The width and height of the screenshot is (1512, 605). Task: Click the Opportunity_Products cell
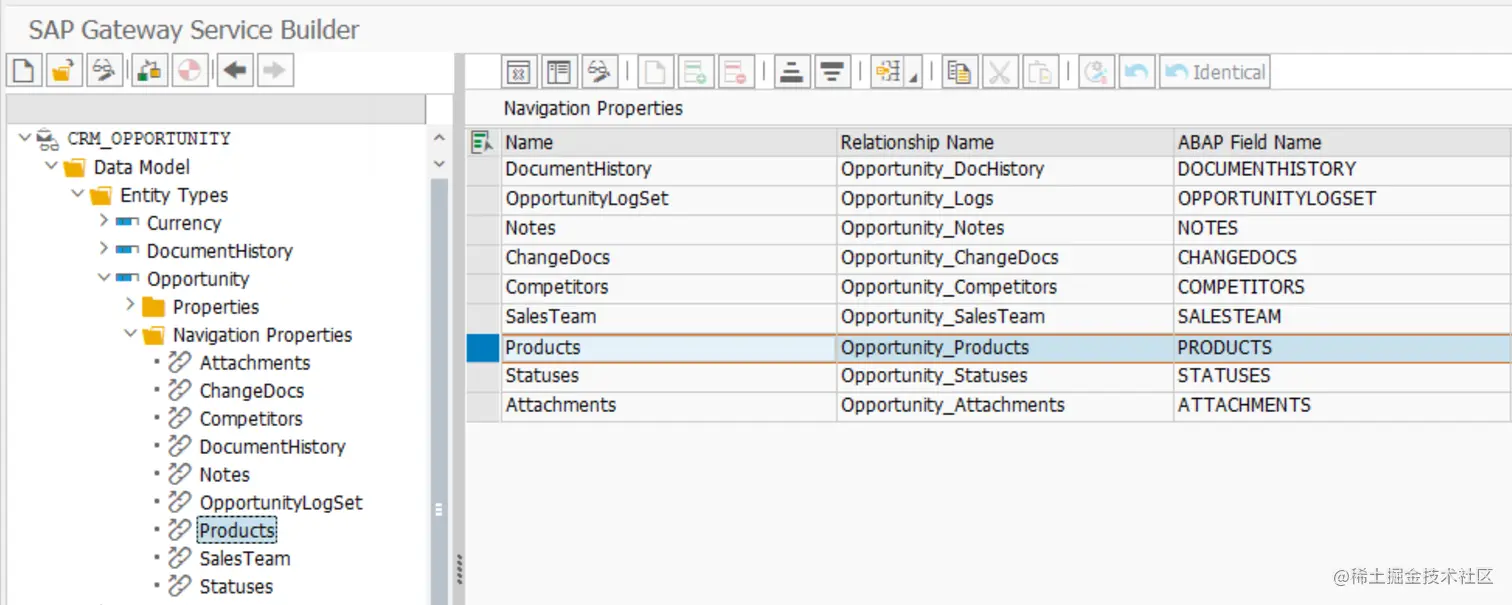1005,347
